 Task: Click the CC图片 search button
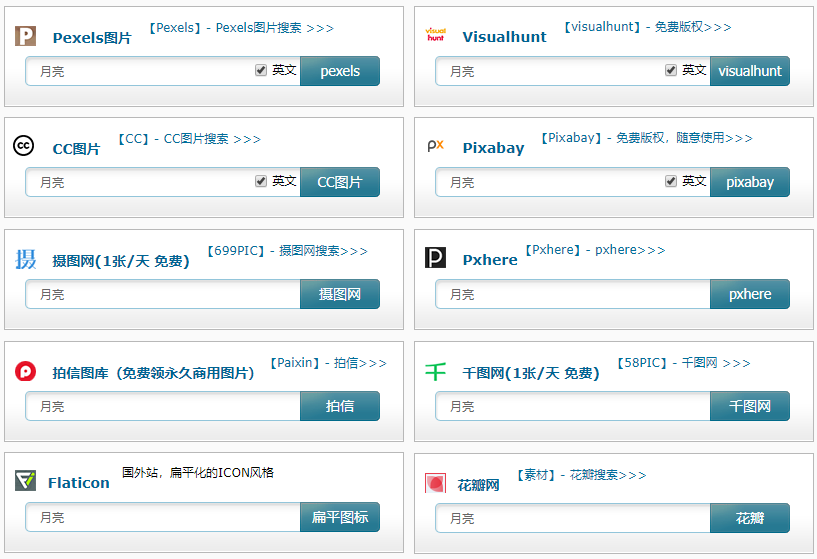coord(340,182)
